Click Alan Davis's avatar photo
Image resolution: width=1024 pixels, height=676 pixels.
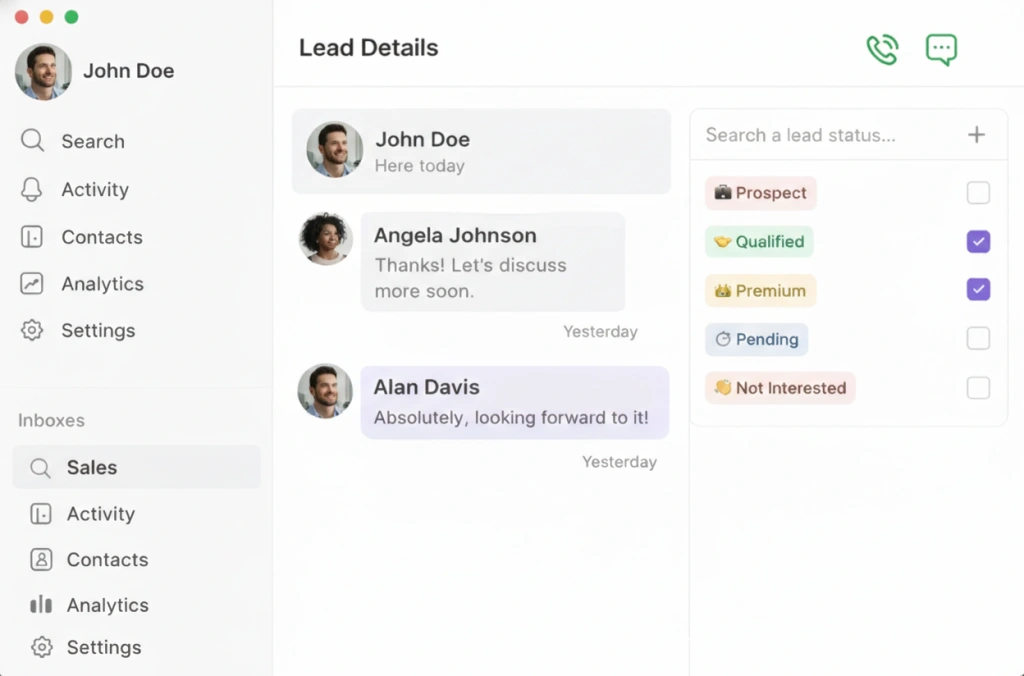pos(325,391)
